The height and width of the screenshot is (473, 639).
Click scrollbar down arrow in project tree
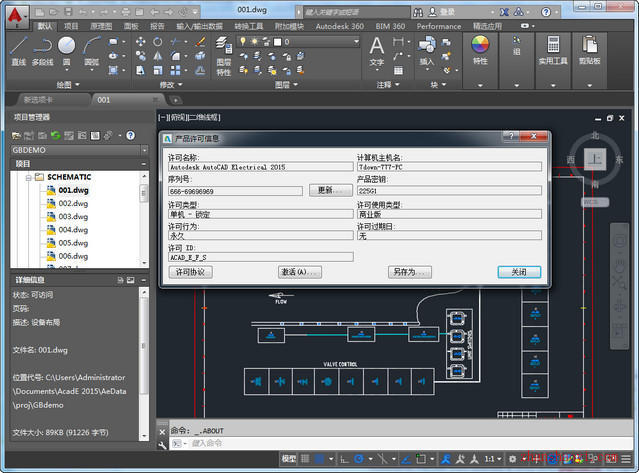(x=144, y=263)
